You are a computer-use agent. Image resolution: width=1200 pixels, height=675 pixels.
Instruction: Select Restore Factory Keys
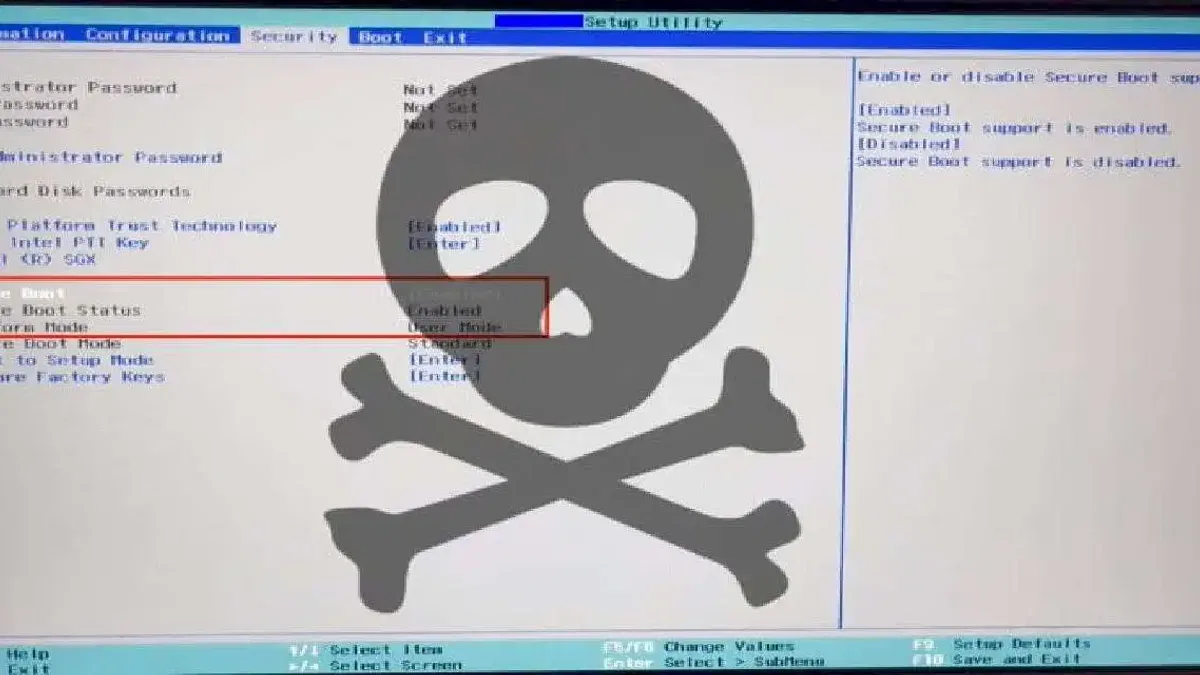pyautogui.click(x=82, y=377)
